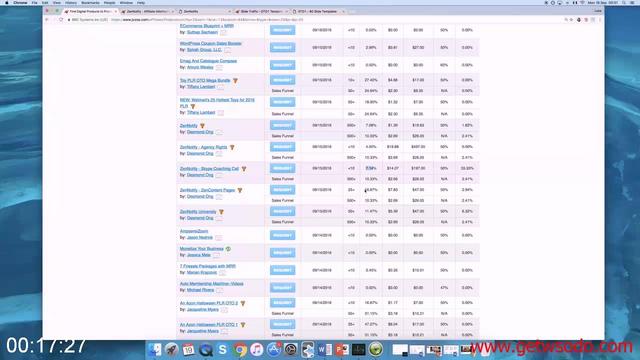Click message icon next to Marian Krajcovic
The width and height of the screenshot is (640, 360).
[222, 273]
